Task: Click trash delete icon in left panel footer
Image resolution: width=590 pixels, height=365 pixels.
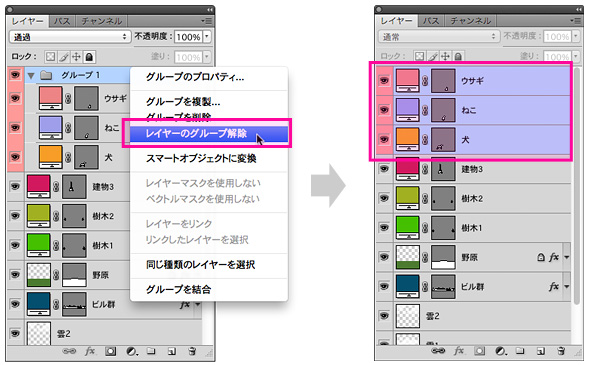Action: pos(192,351)
